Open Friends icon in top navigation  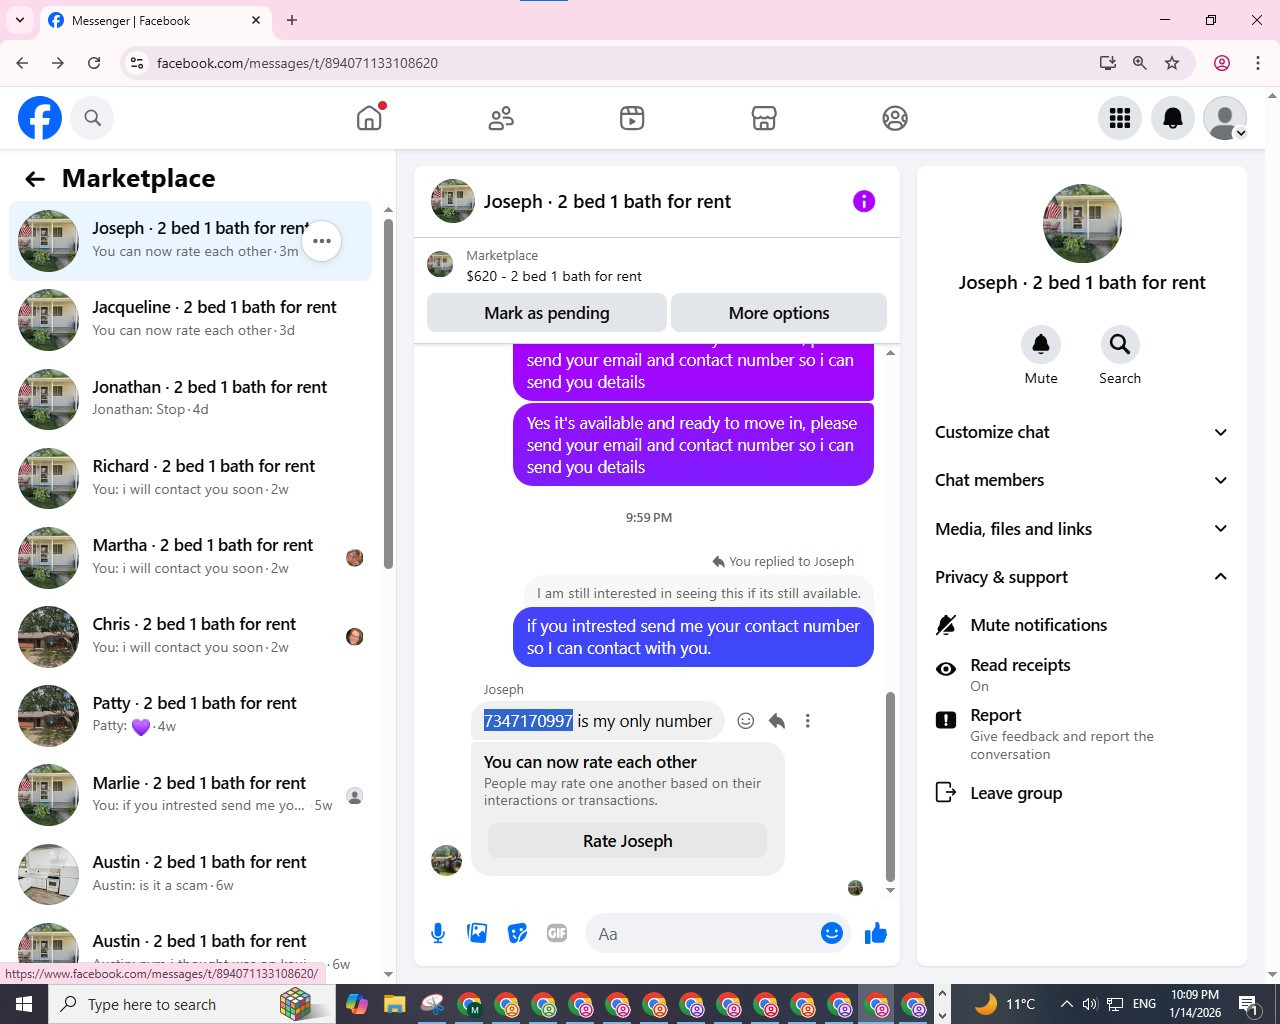pos(501,118)
